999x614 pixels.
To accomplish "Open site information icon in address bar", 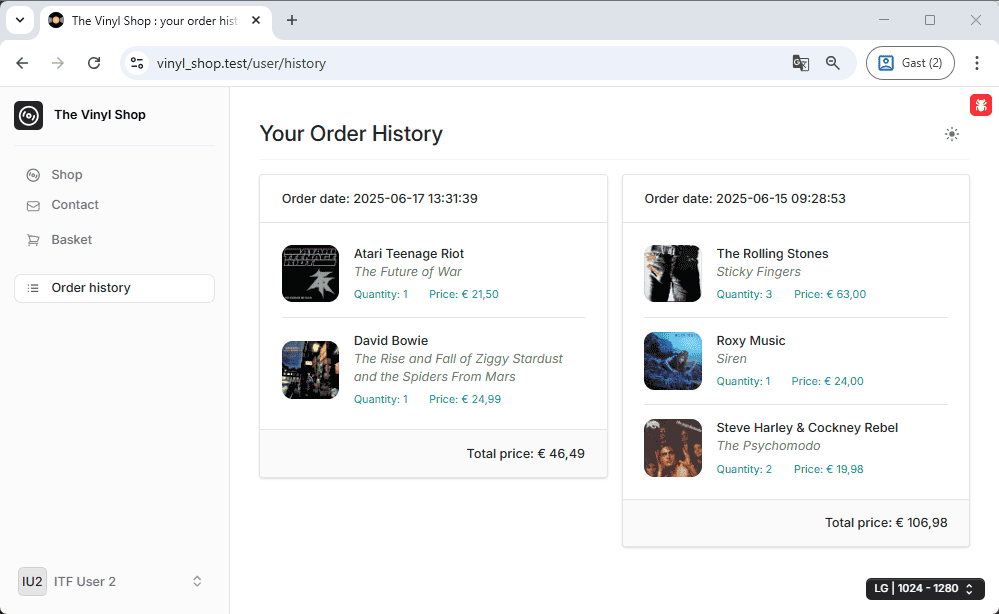I will click(x=137, y=63).
